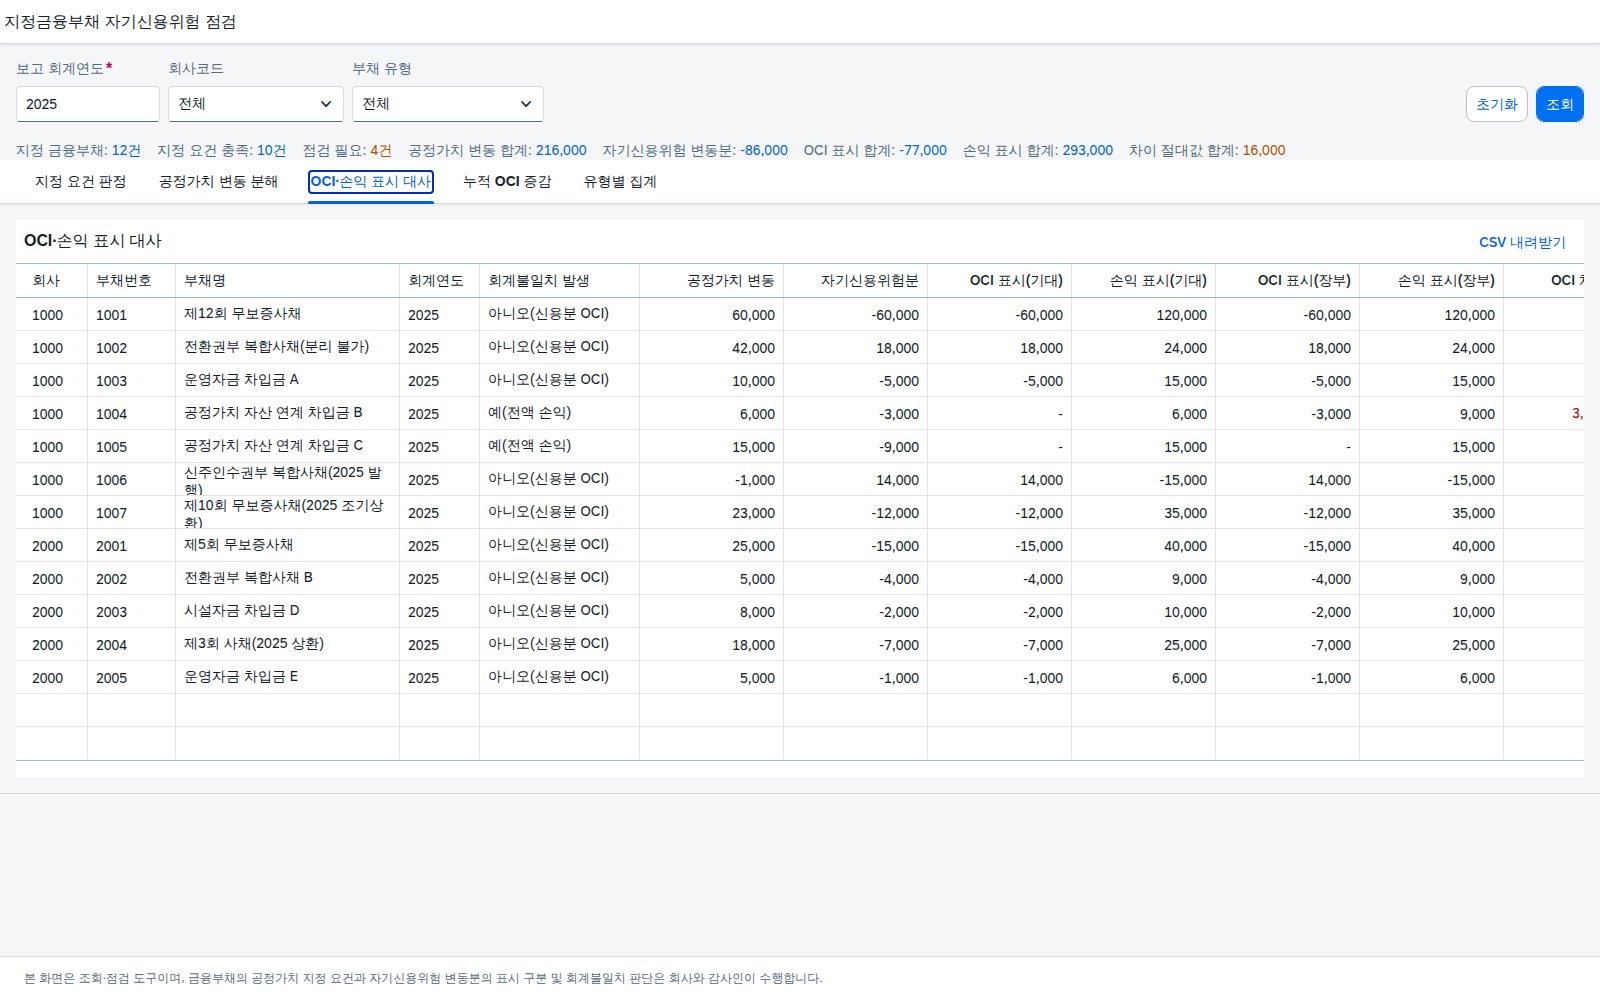This screenshot has width=1600, height=1000.
Task: Select row 전환권부 복합사채(분리 불가)
Action: tap(800, 347)
